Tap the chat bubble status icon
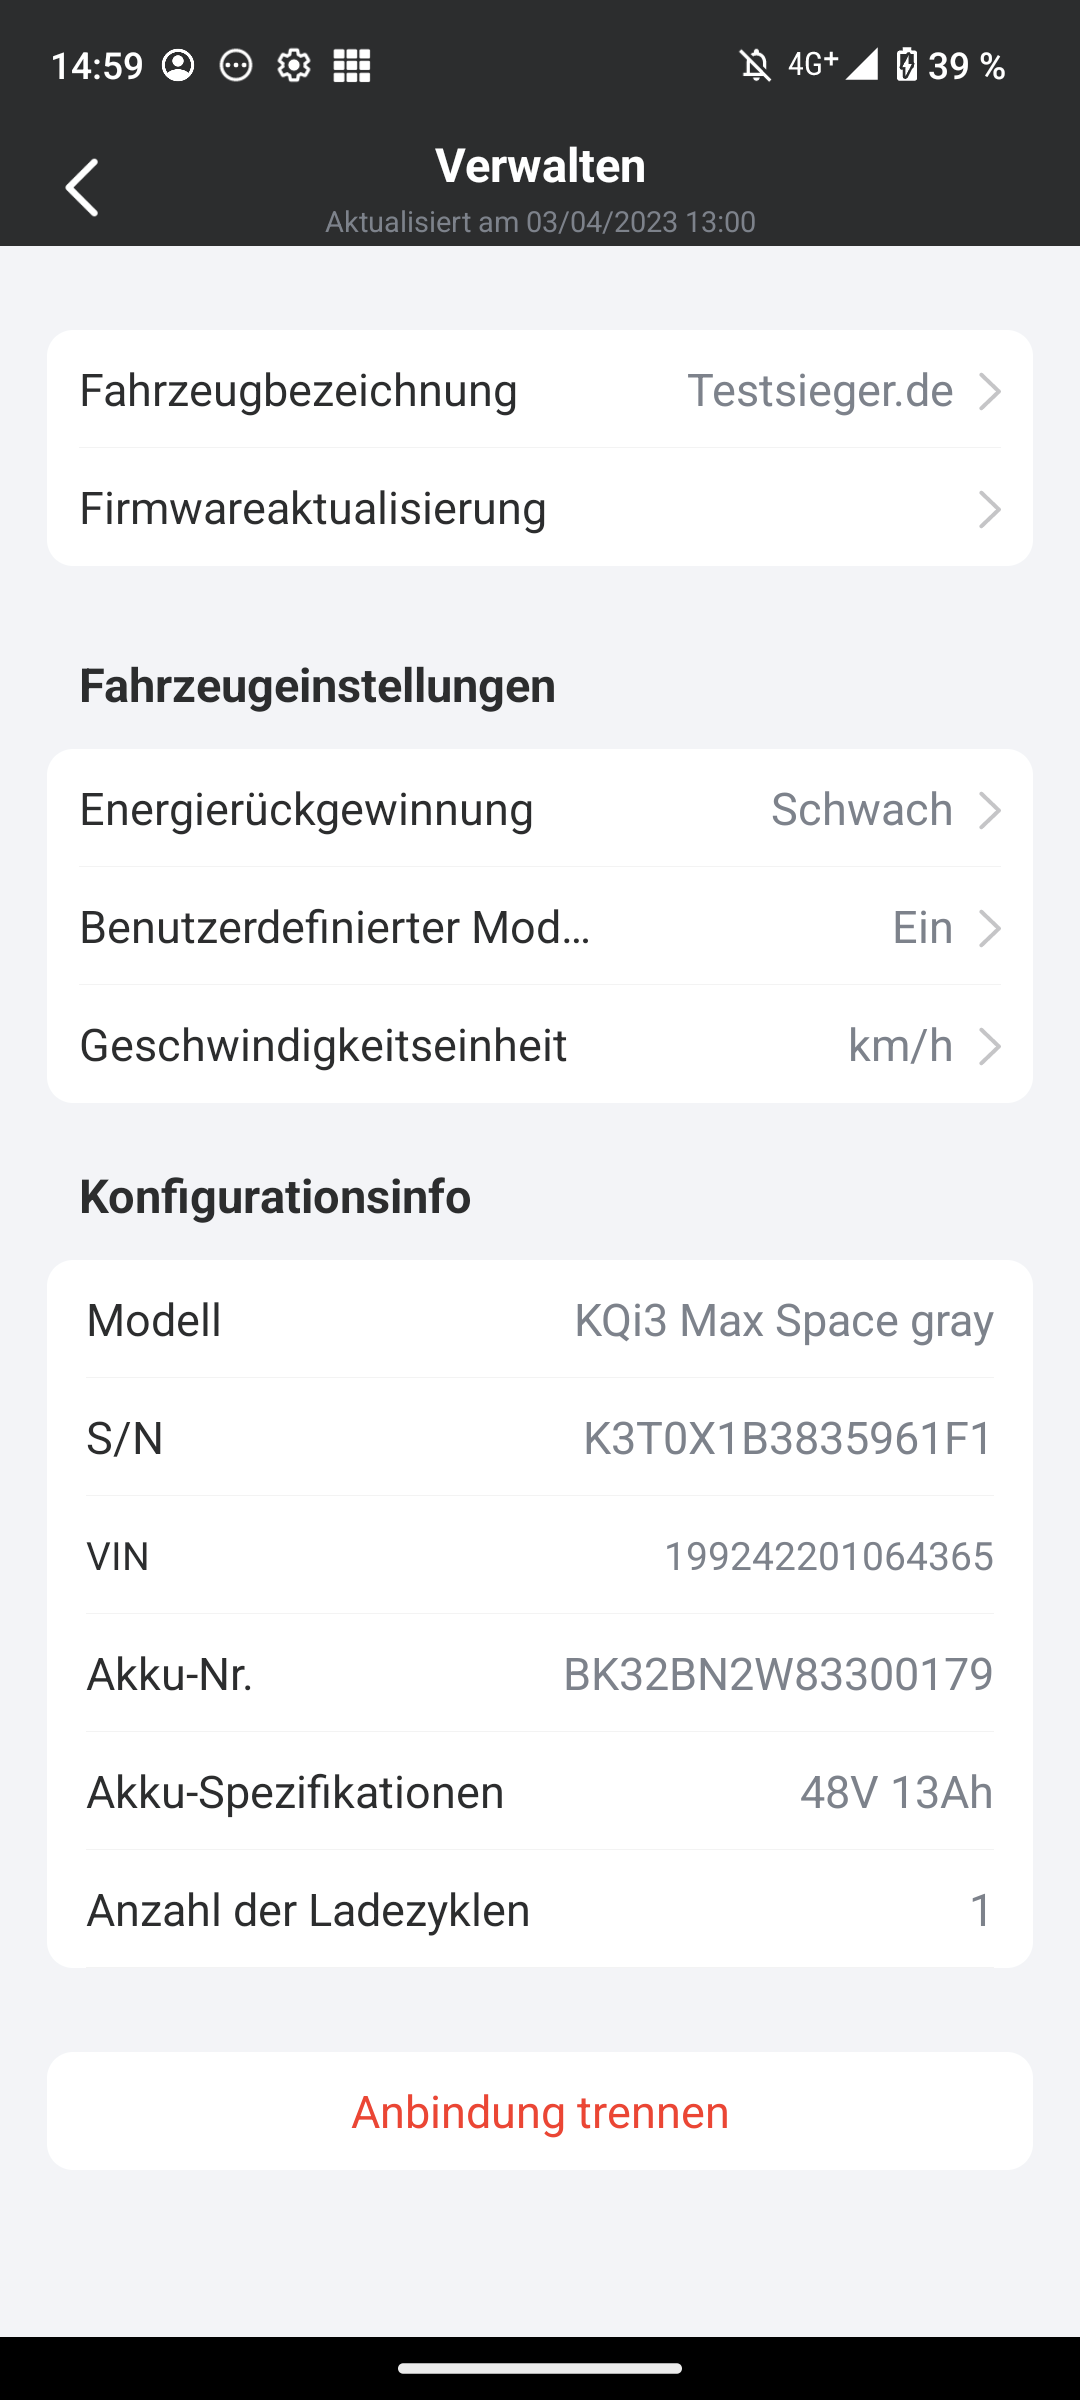This screenshot has height=2400, width=1080. (x=236, y=66)
